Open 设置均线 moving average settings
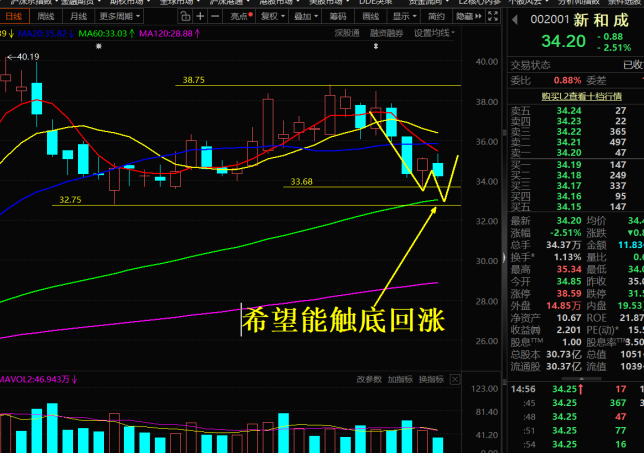Screen dimensions: 644x453 434,33
